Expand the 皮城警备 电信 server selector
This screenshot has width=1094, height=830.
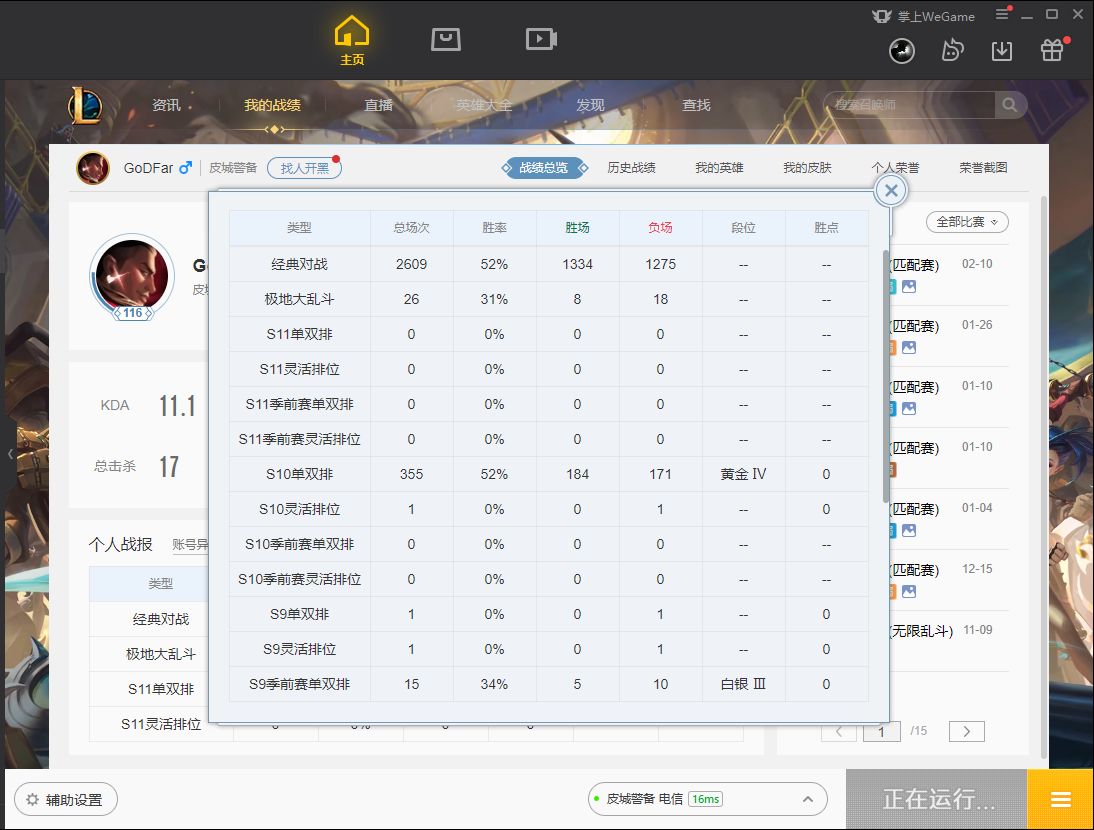click(707, 799)
